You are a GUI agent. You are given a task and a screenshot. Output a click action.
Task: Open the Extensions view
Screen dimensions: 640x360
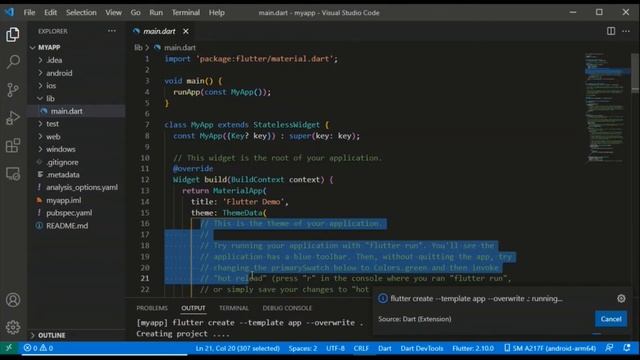(x=13, y=145)
